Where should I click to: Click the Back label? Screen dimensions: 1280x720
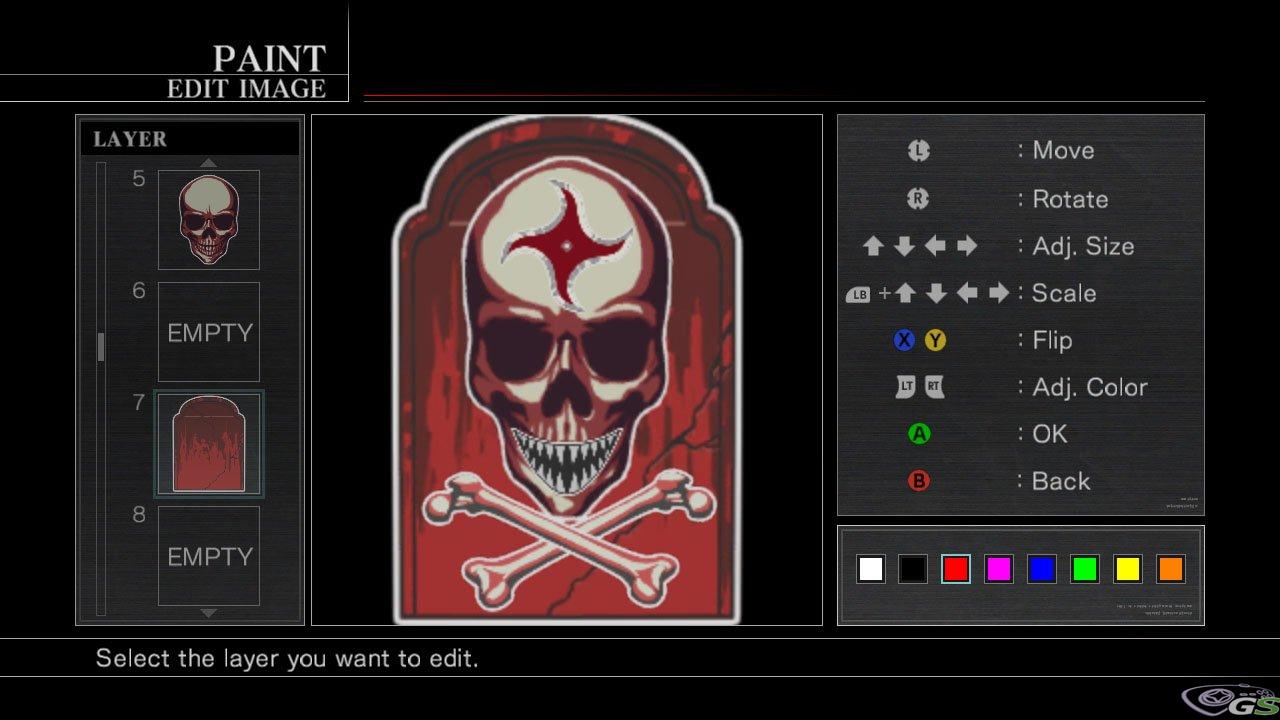tap(1061, 481)
